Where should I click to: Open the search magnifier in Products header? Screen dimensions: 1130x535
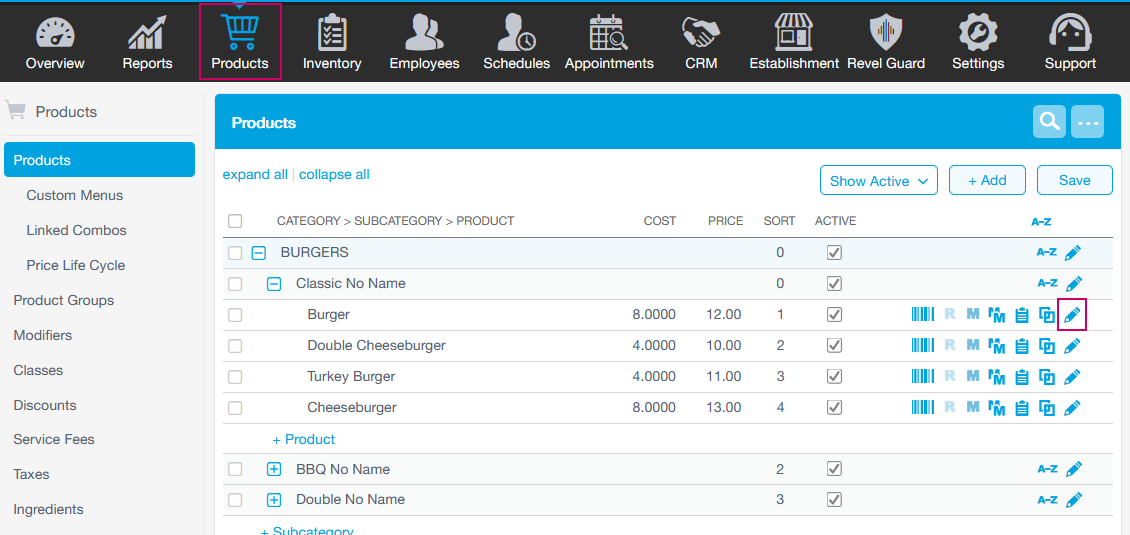coord(1049,122)
